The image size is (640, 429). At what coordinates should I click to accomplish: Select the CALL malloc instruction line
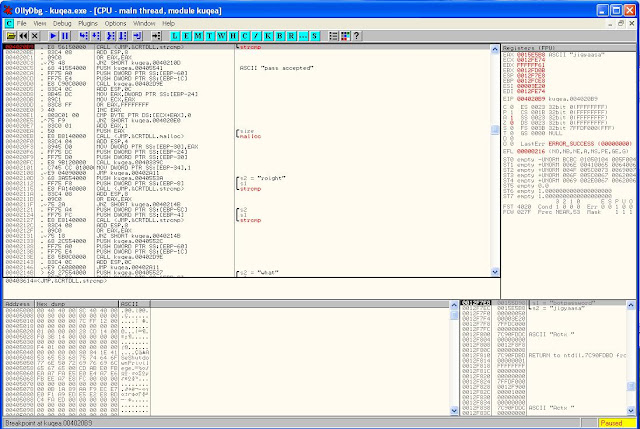[140, 136]
